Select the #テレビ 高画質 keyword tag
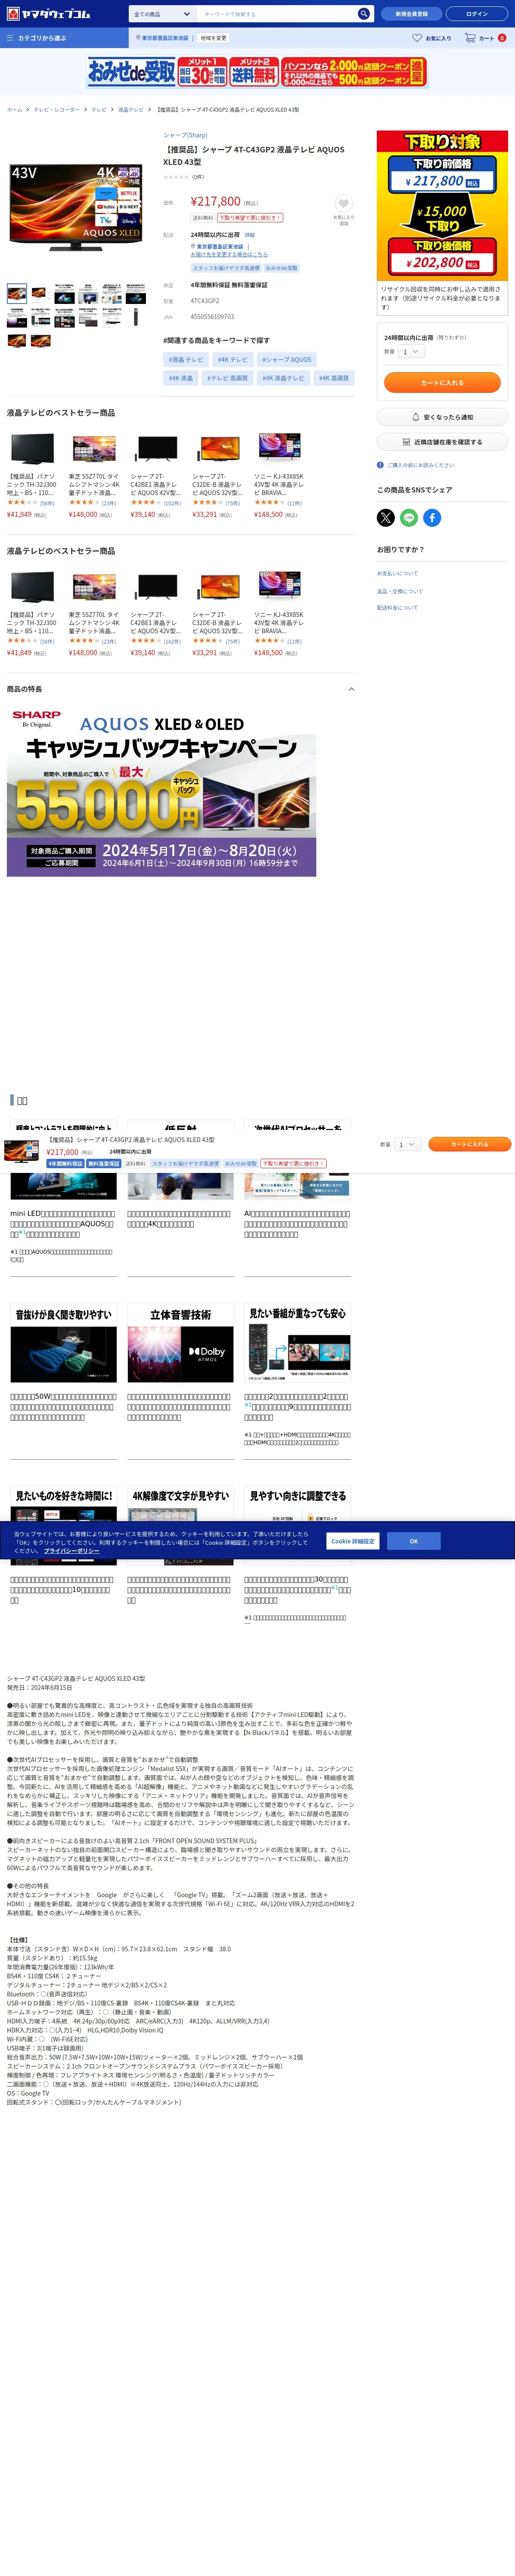The width and height of the screenshot is (515, 2576). click(x=227, y=378)
